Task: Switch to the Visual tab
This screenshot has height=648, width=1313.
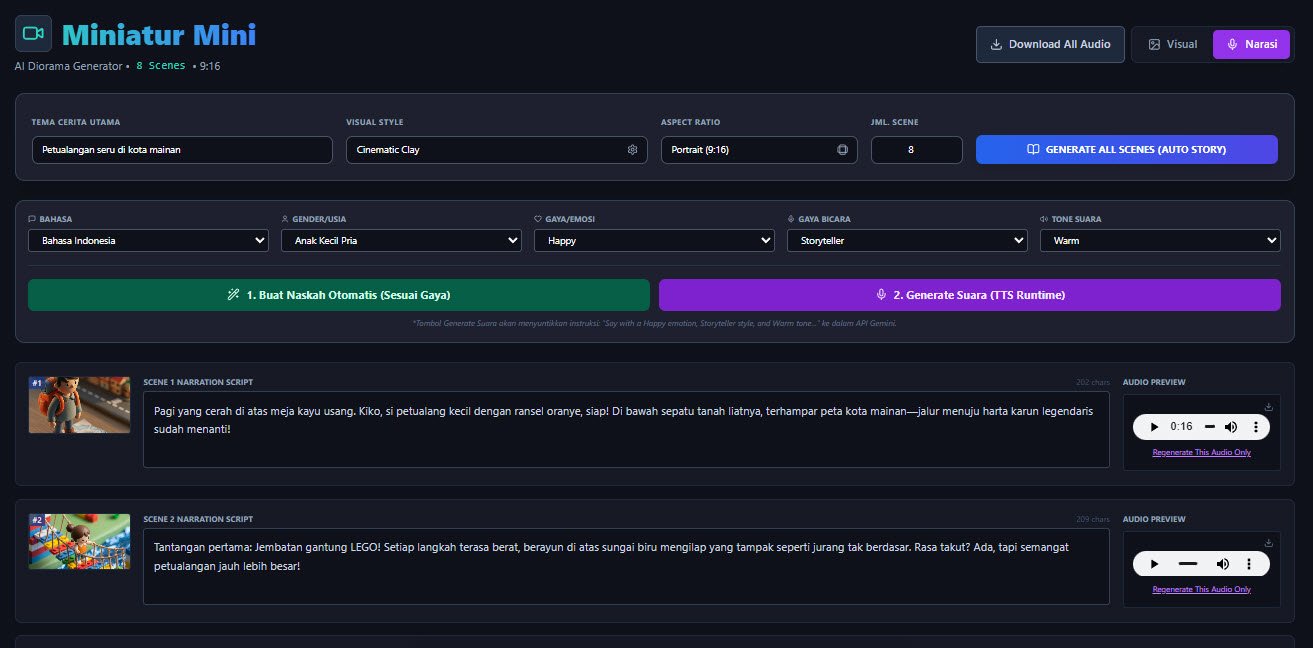Action: point(1172,44)
